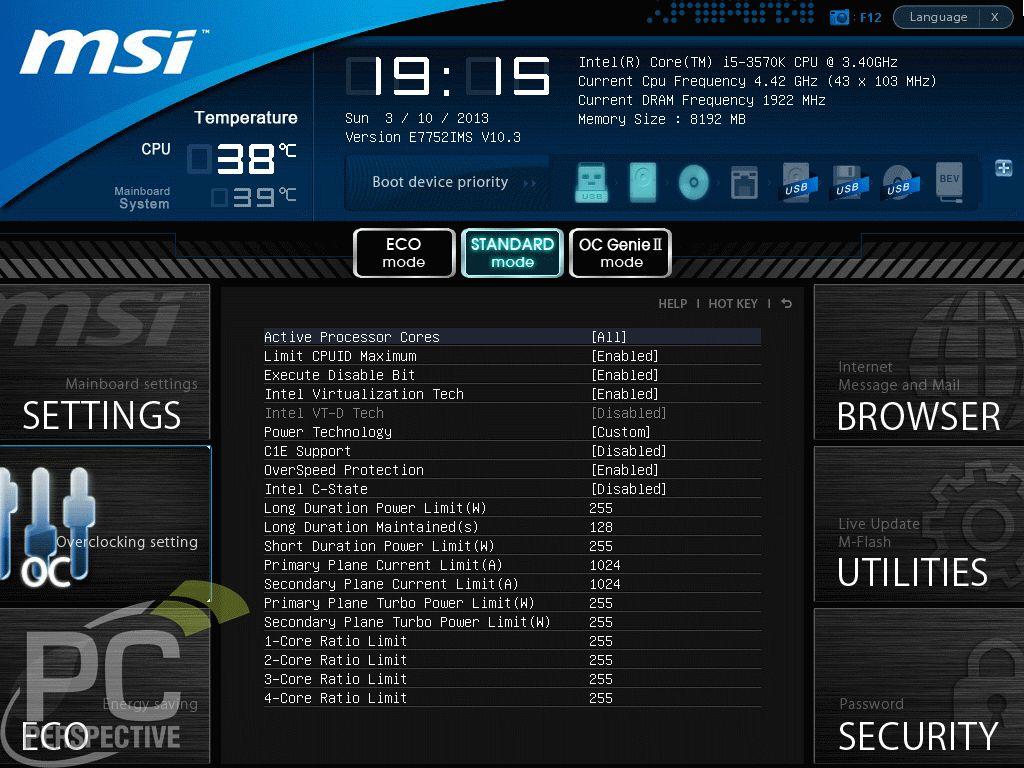Click the CPU temperature 38 reading

(x=242, y=159)
